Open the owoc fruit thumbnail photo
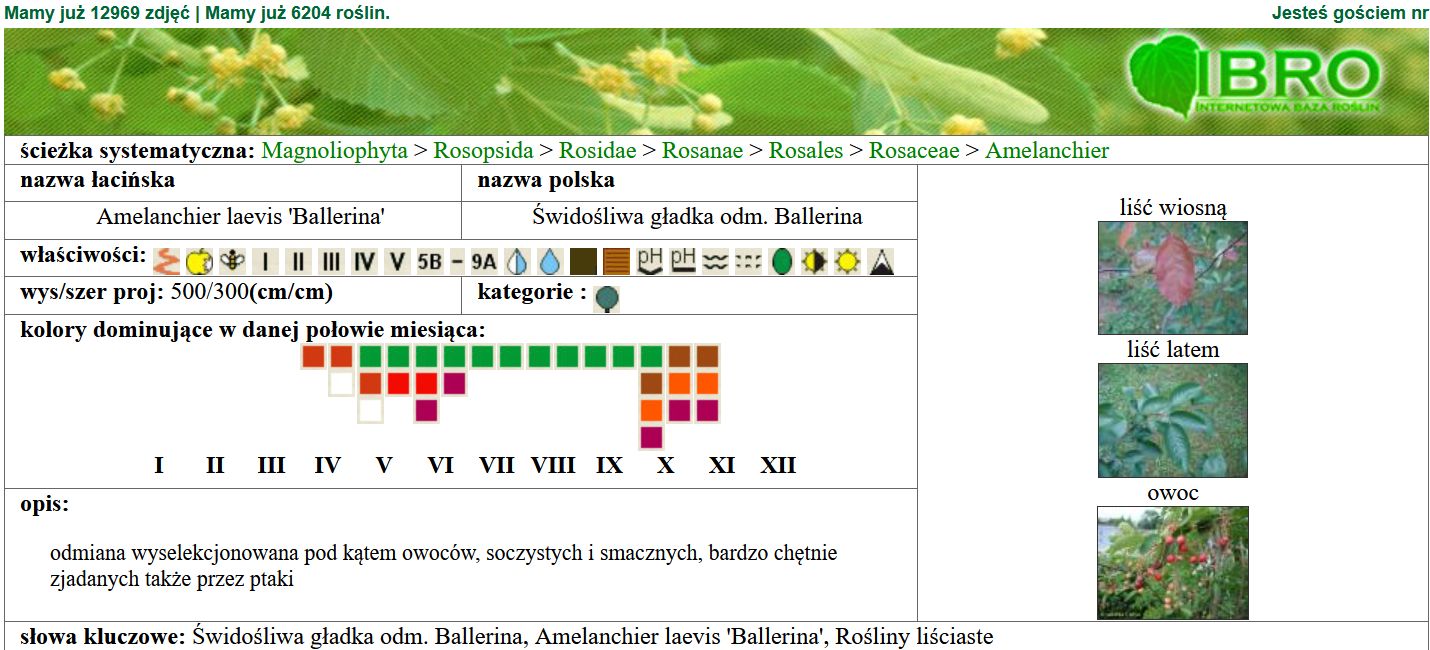The height and width of the screenshot is (650, 1430). pos(1172,562)
